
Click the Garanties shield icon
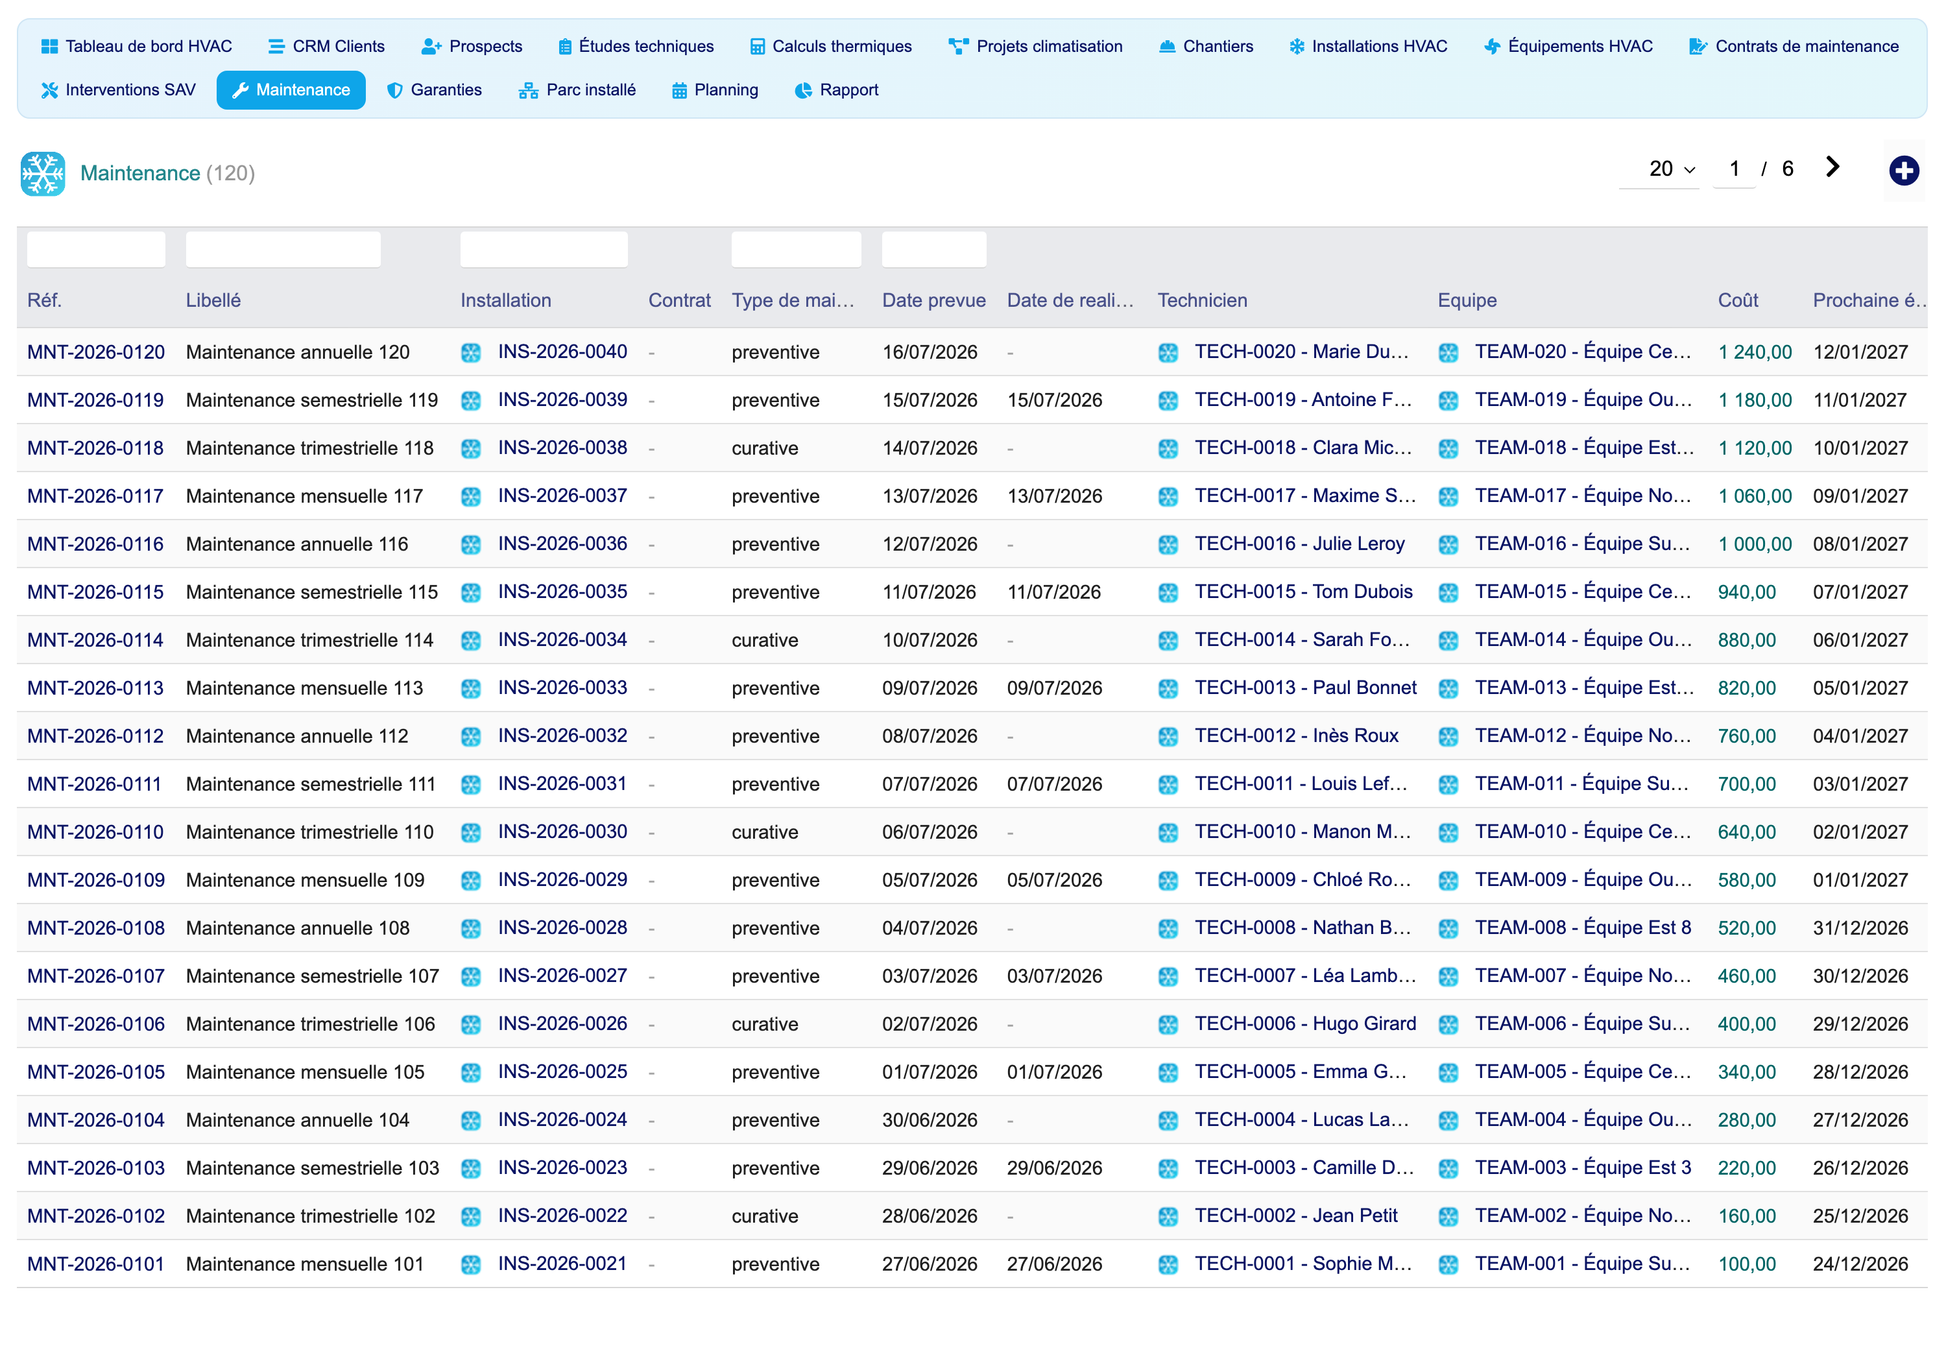(395, 91)
